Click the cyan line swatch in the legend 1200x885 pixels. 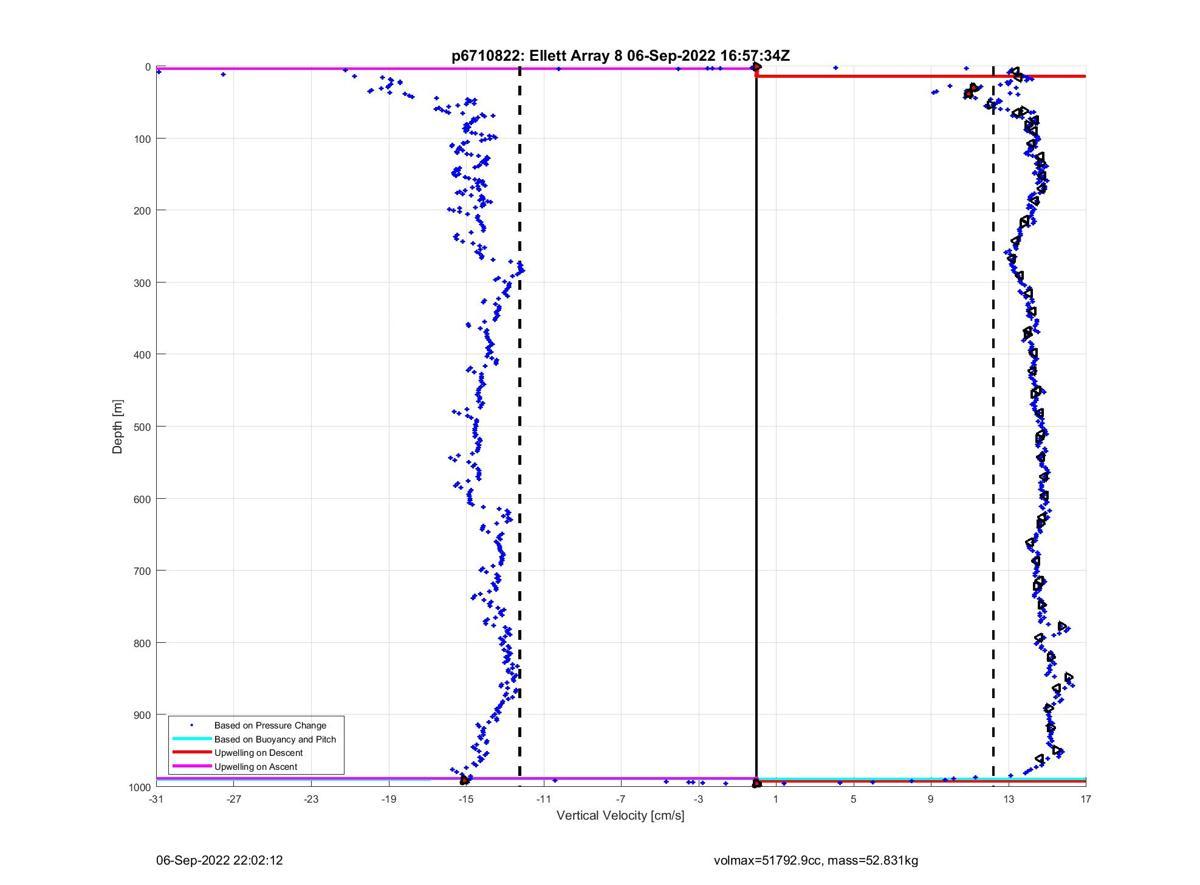192,739
